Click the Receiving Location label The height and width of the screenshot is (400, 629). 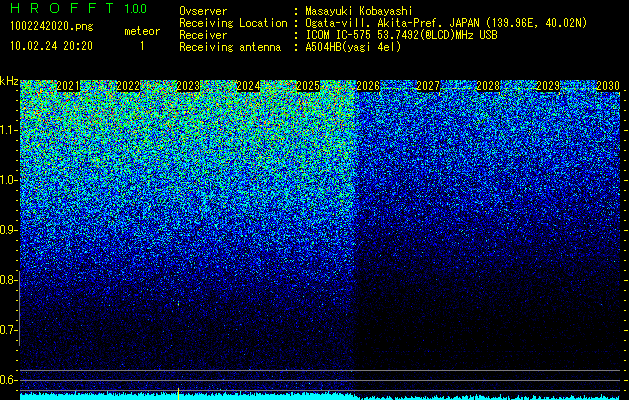coord(233,23)
